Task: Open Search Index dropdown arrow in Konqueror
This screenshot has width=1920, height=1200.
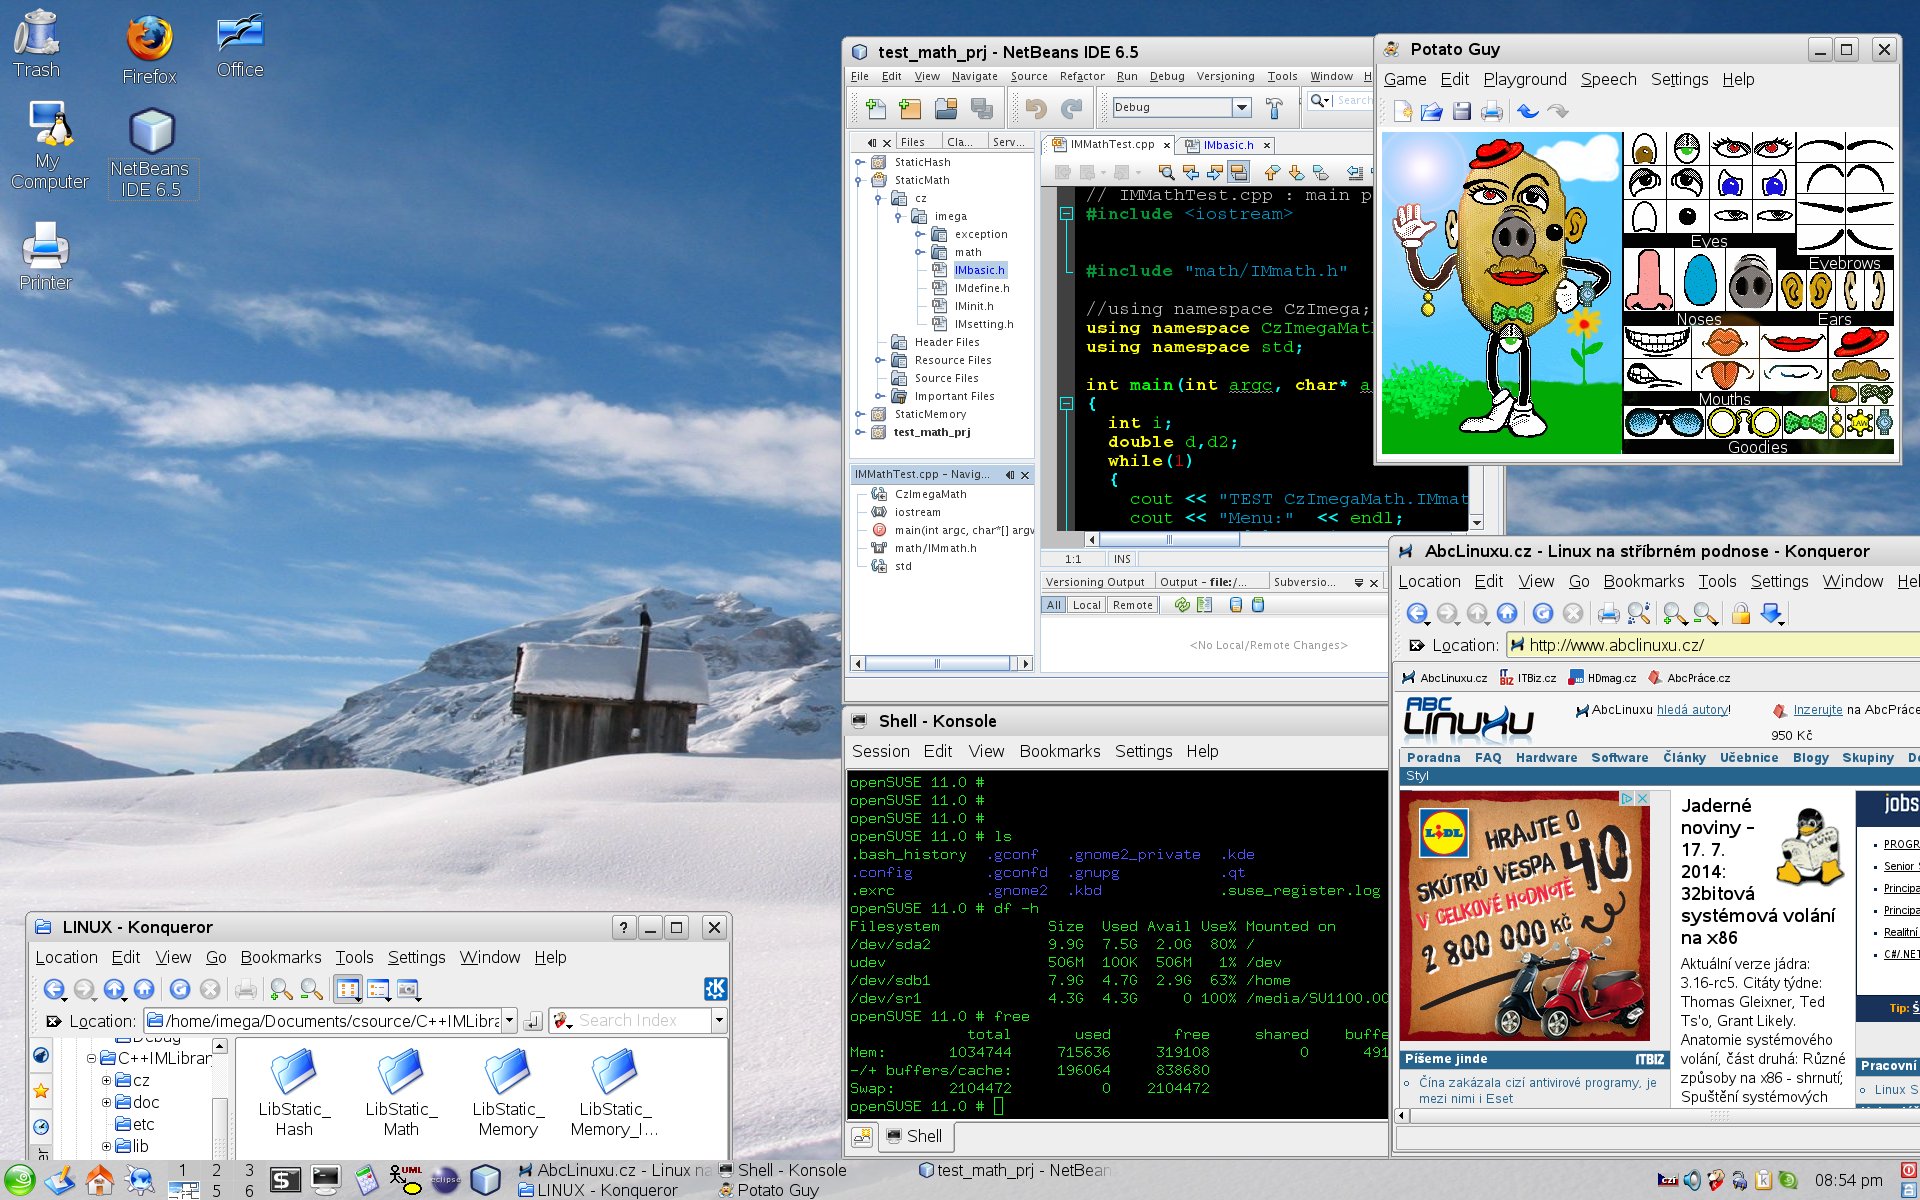Action: coord(718,1020)
